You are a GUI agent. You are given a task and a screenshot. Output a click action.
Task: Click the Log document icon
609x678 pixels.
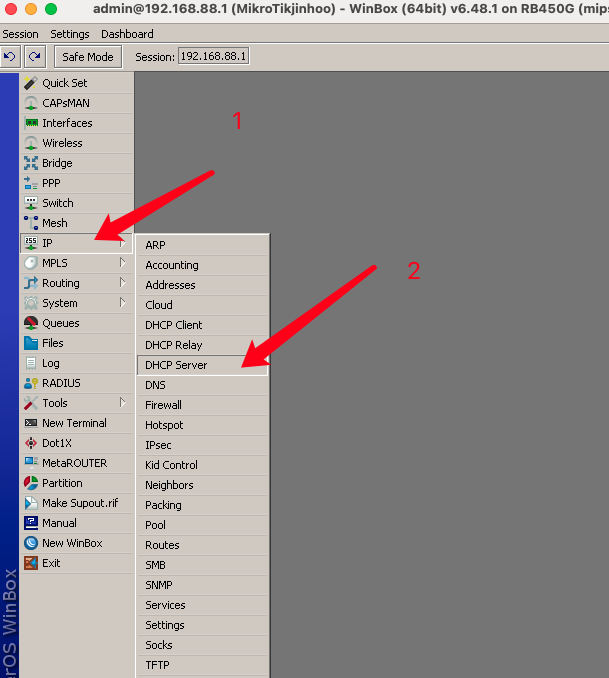coord(31,363)
